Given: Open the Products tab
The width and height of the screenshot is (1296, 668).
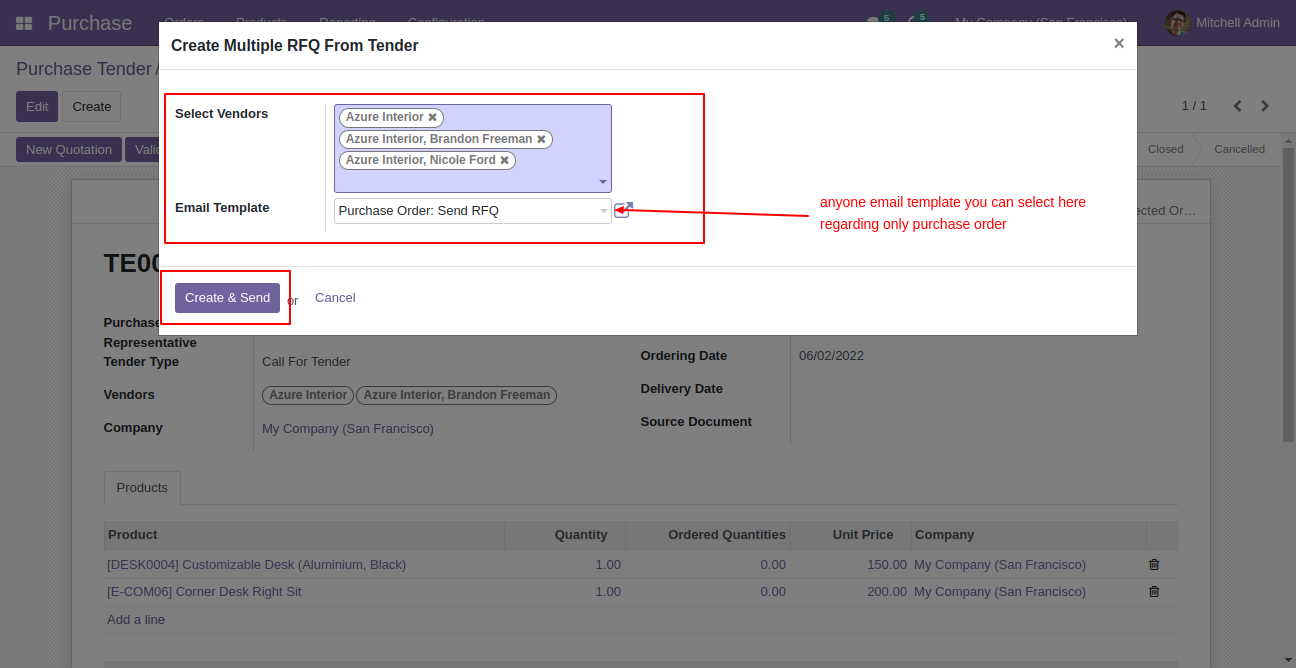Looking at the screenshot, I should point(142,488).
